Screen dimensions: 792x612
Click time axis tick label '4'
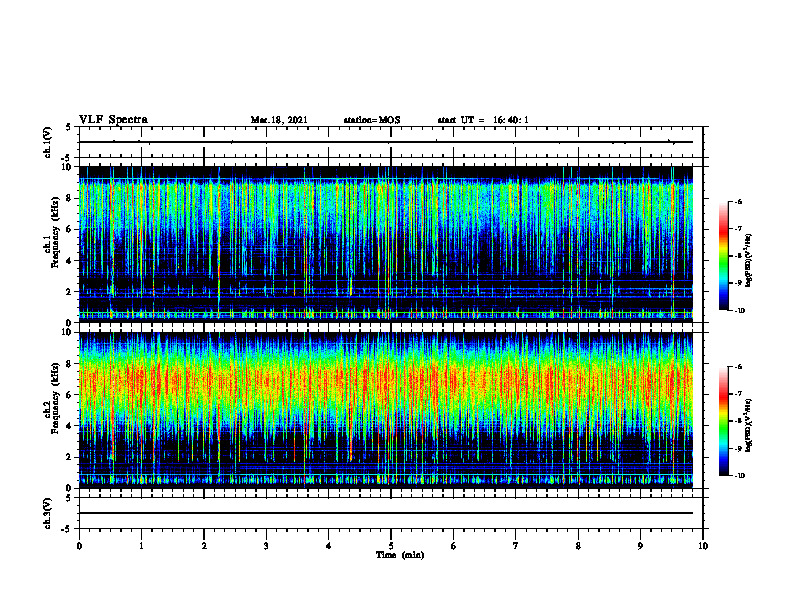[x=329, y=546]
